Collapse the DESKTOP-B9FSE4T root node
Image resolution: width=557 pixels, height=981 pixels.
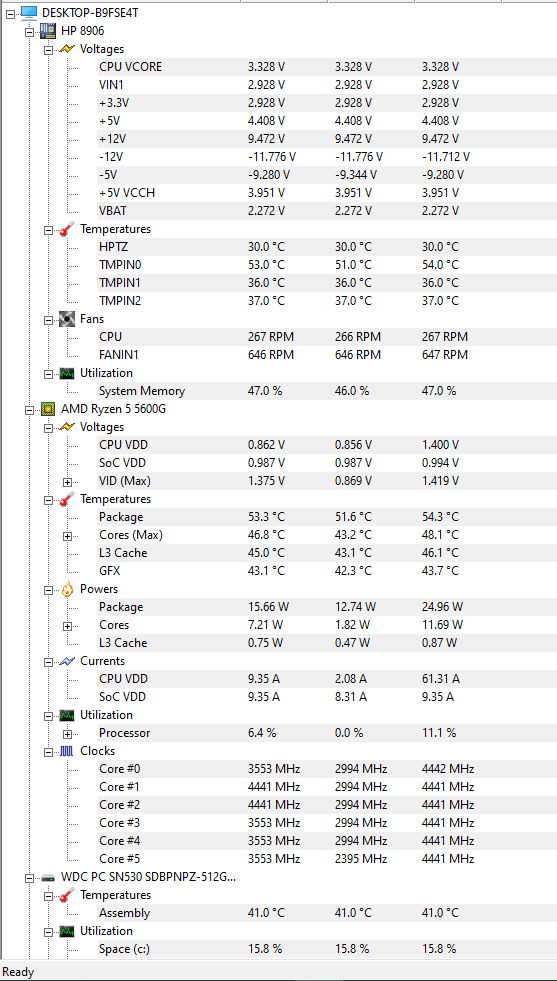pyautogui.click(x=10, y=13)
